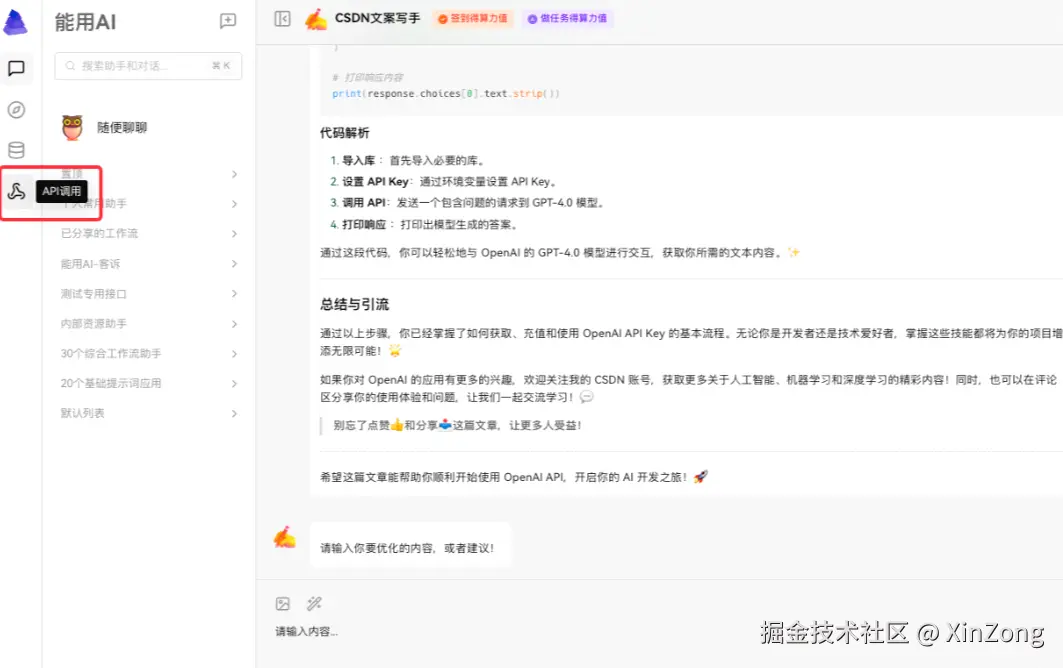Click the # 打印响应内容 code comment
This screenshot has height=668, width=1063.
click(x=367, y=77)
